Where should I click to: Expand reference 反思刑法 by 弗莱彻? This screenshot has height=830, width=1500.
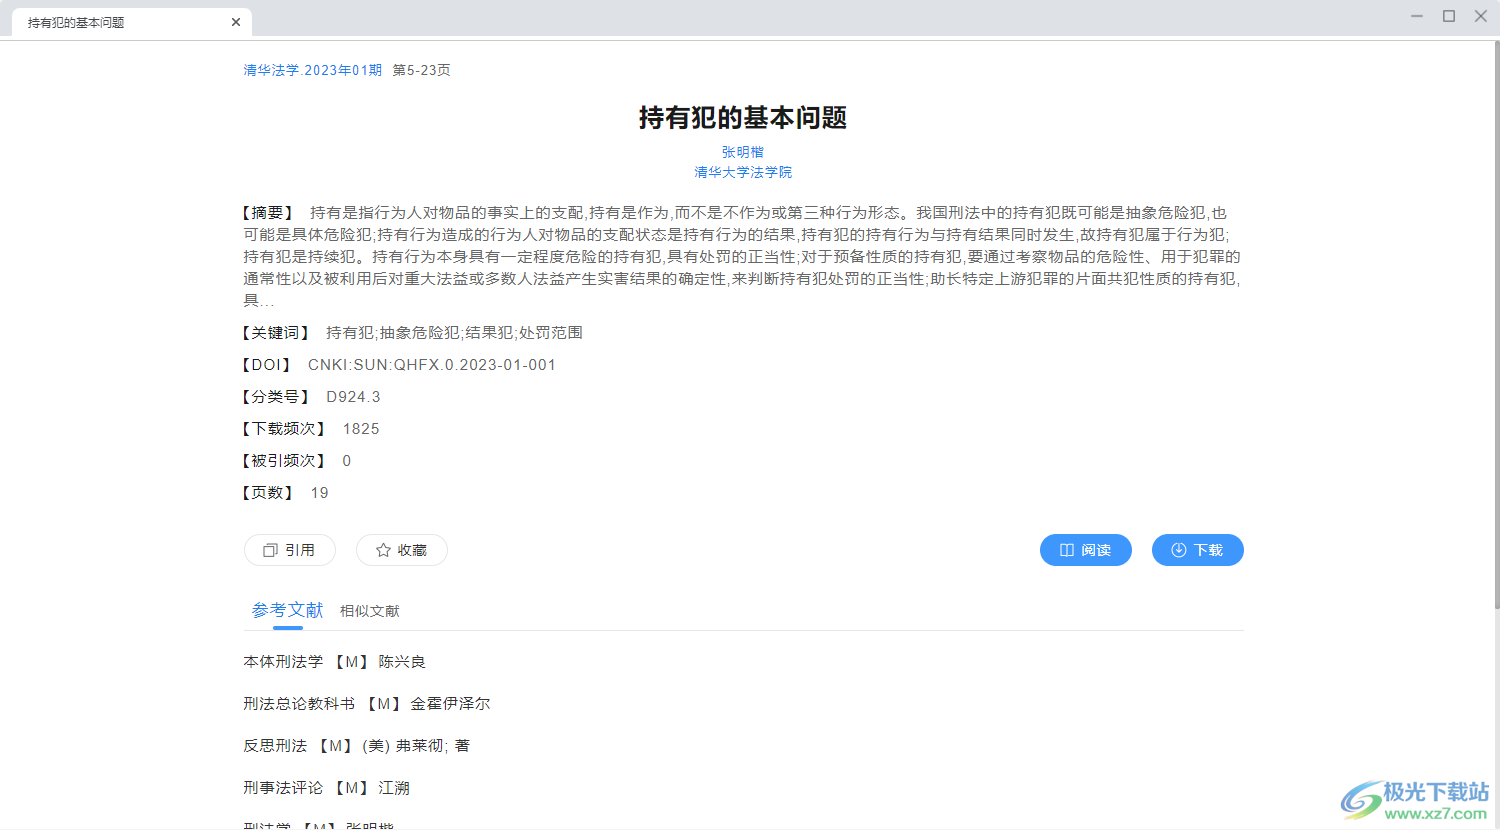tap(357, 745)
